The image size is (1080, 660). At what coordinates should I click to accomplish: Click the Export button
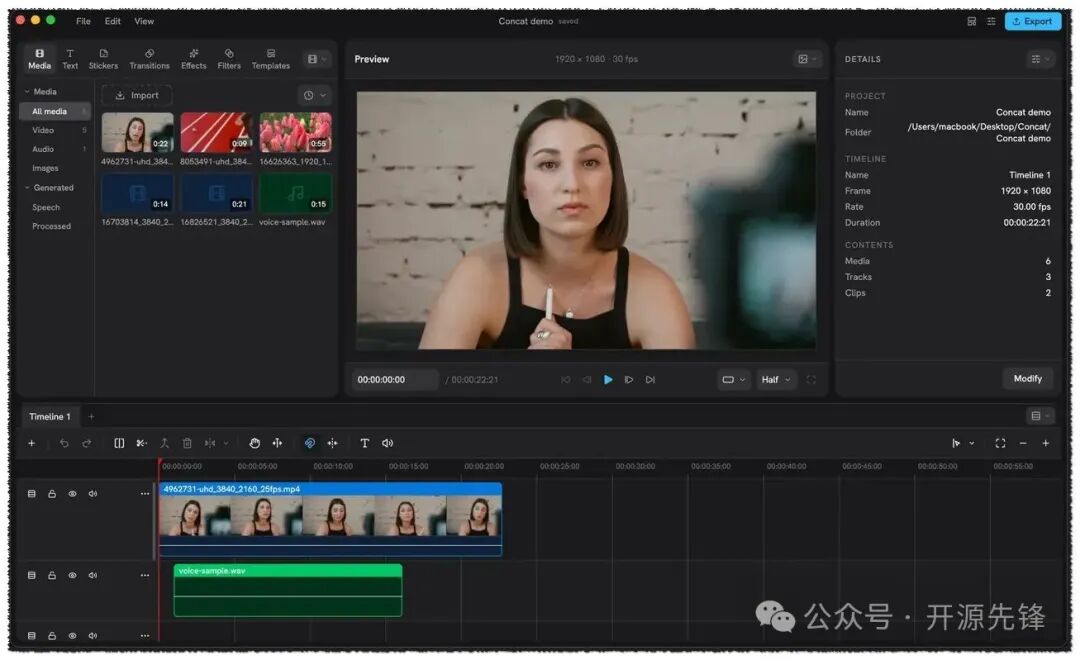(x=1032, y=21)
